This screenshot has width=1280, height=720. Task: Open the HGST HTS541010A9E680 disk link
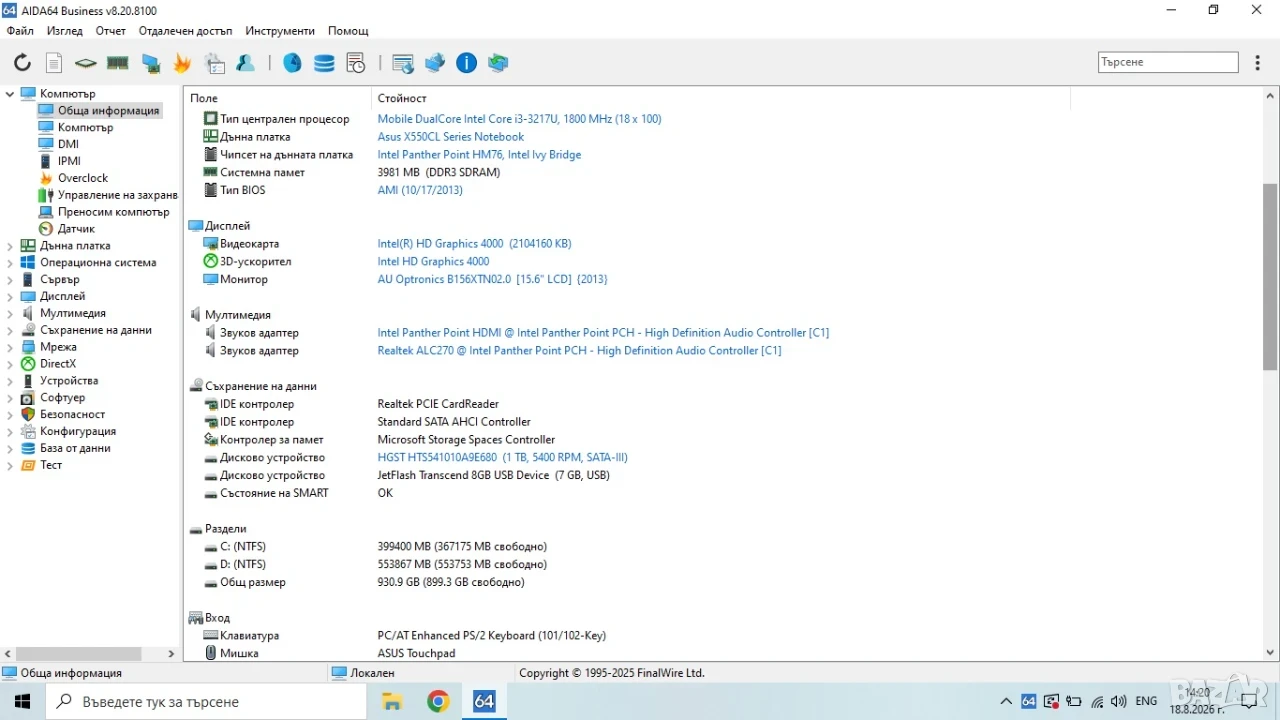pos(502,457)
